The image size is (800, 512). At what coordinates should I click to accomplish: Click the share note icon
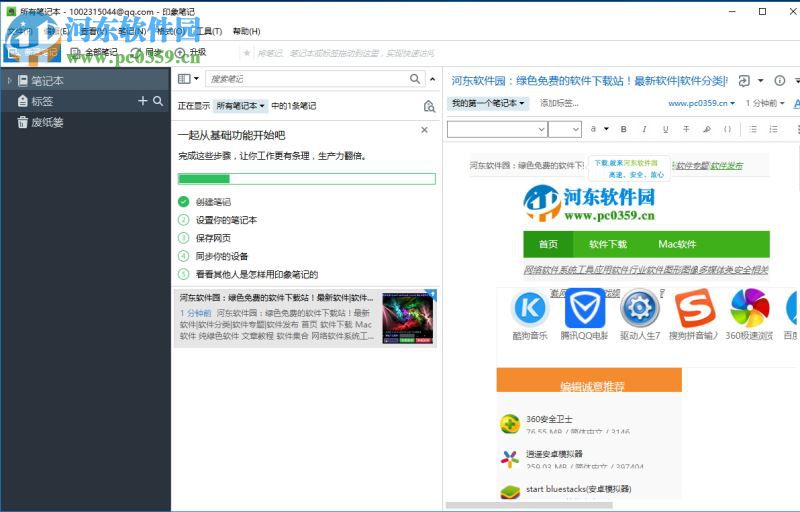744,81
